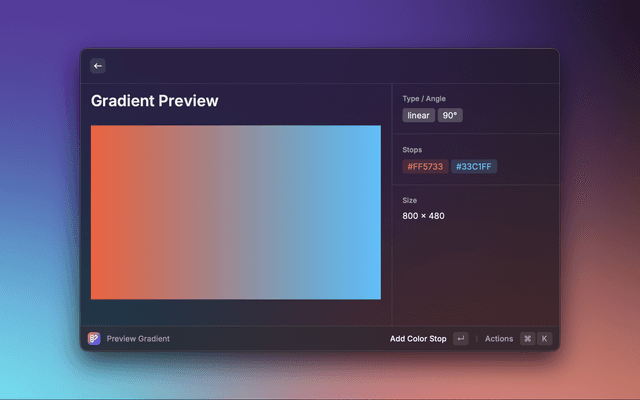Click the K shortcut key badge
This screenshot has width=640, height=400.
[x=545, y=339]
